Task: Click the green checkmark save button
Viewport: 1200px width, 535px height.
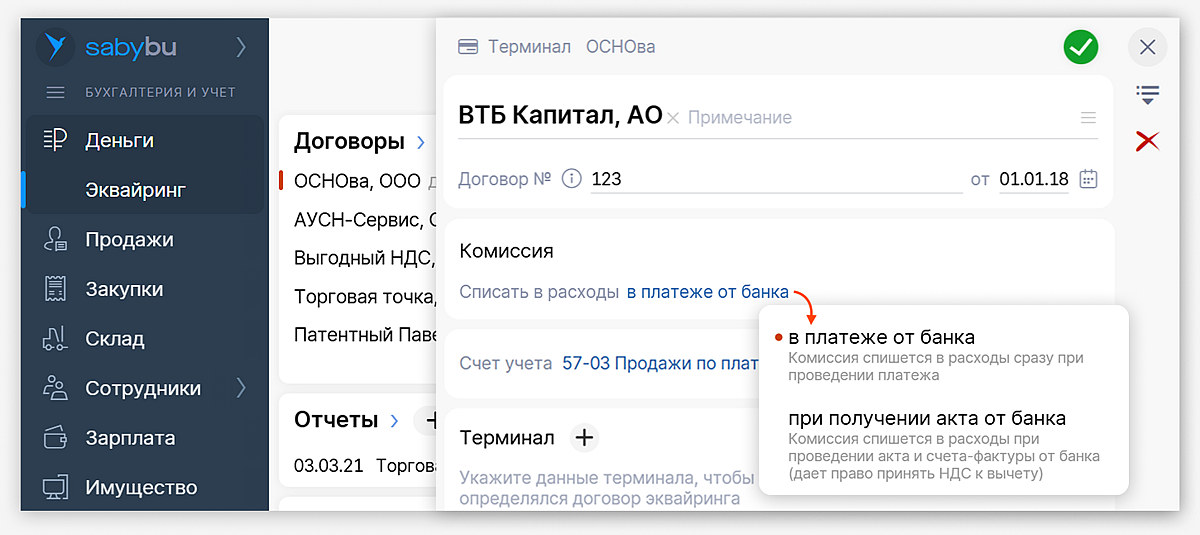Action: click(x=1081, y=47)
